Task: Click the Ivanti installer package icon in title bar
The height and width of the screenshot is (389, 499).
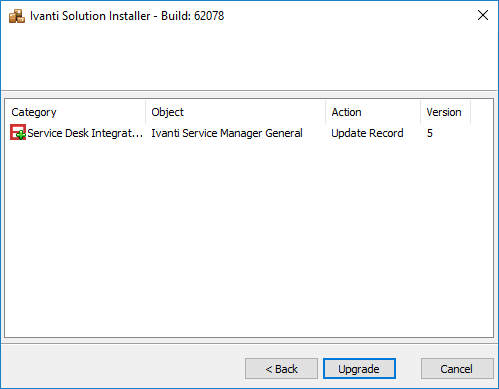Action: pyautogui.click(x=17, y=16)
